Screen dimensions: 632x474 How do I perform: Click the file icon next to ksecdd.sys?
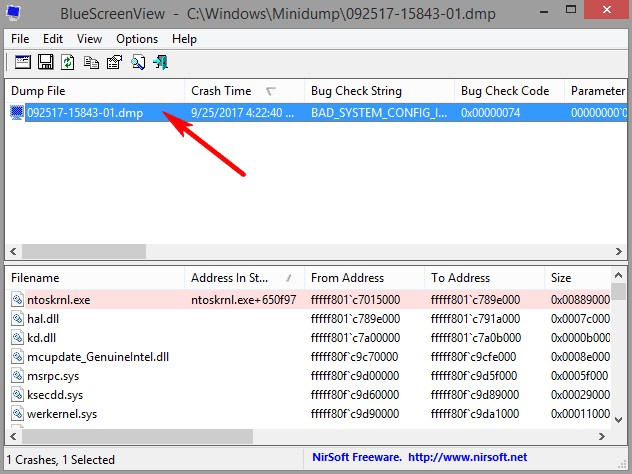[x=17, y=395]
